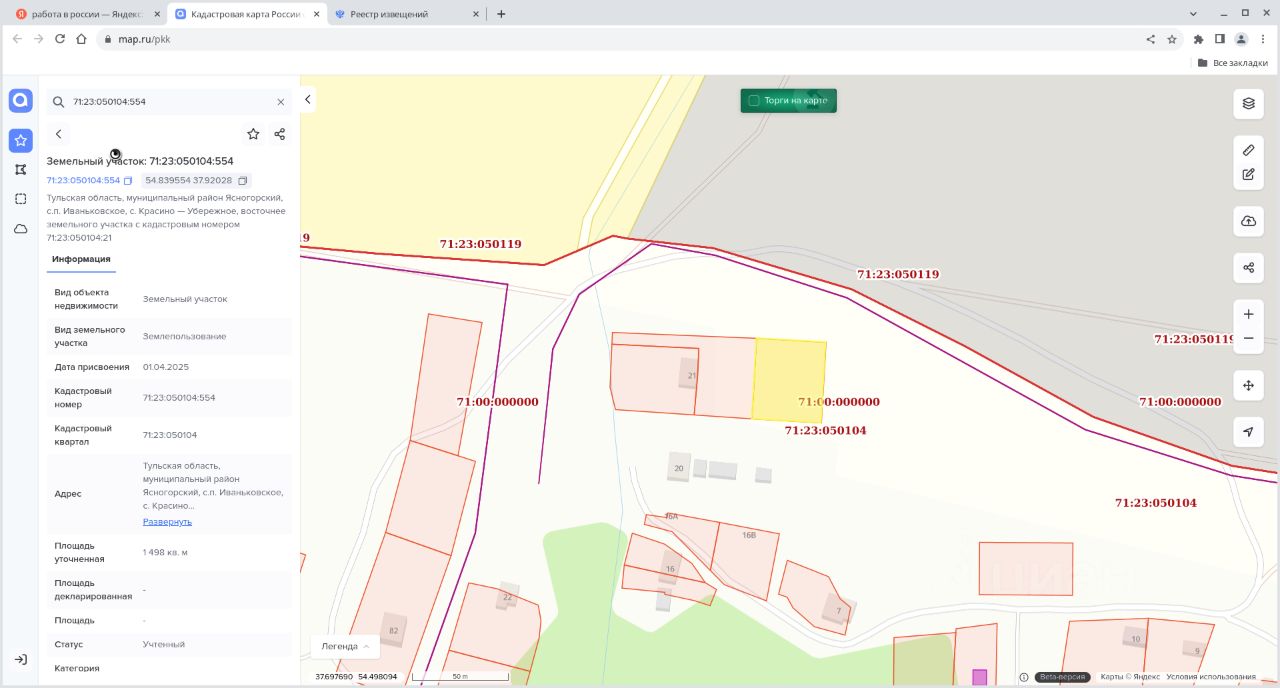
Task: Open the Chrome profile avatar
Action: point(1241,39)
